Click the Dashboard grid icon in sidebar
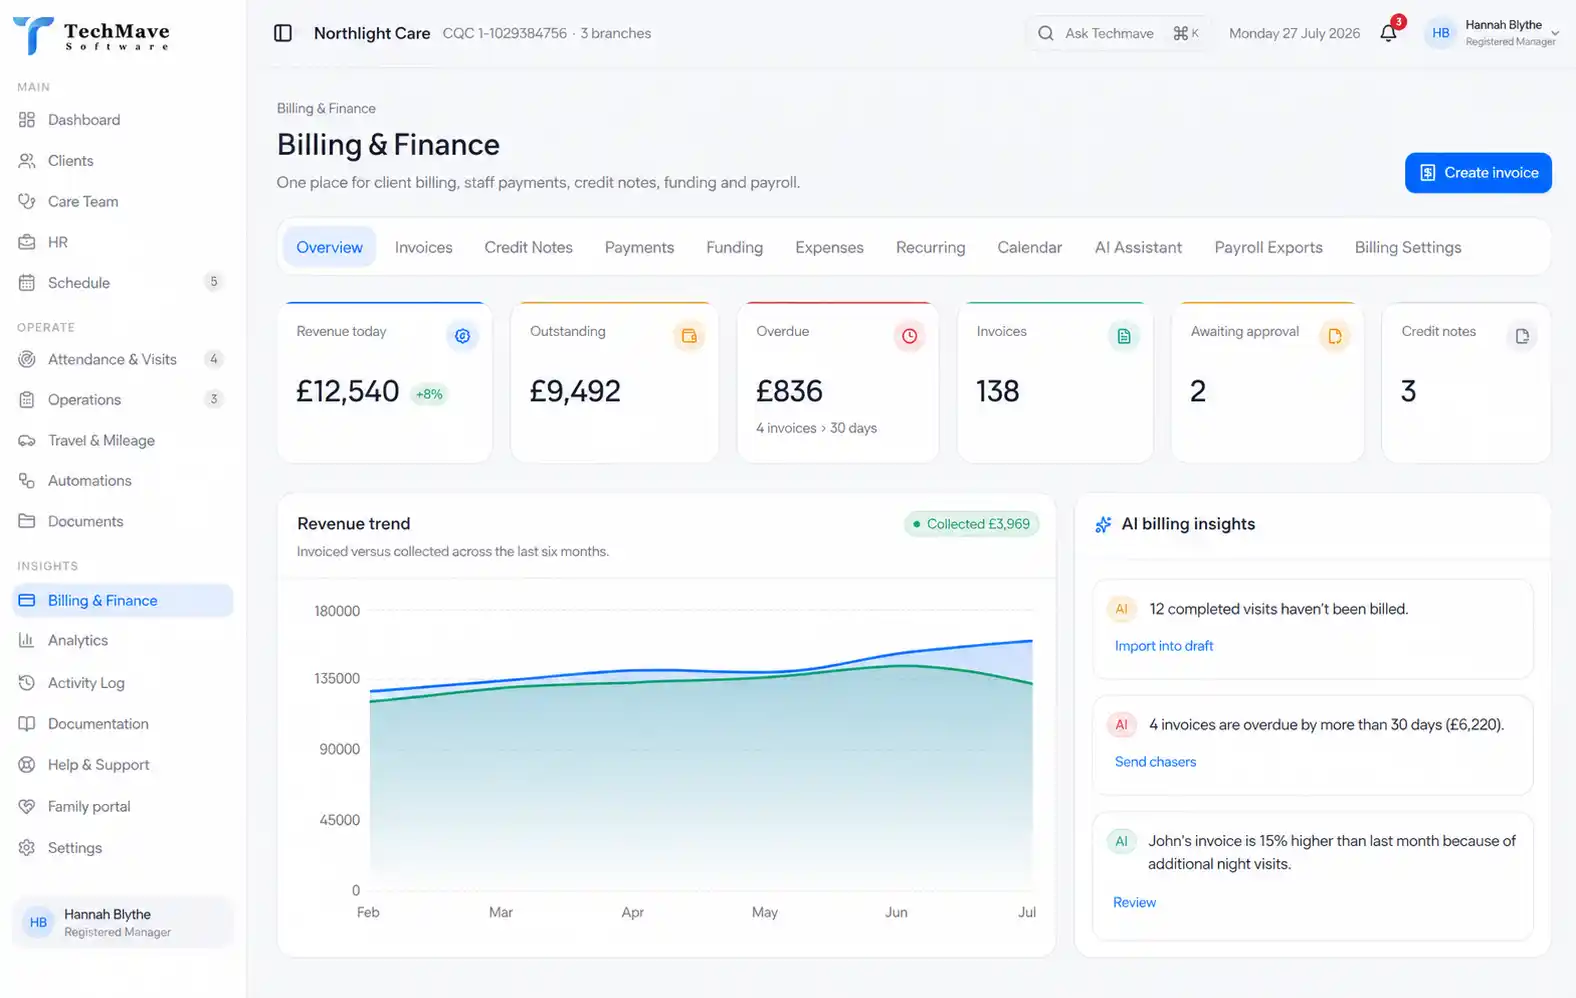This screenshot has width=1576, height=998. (27, 120)
